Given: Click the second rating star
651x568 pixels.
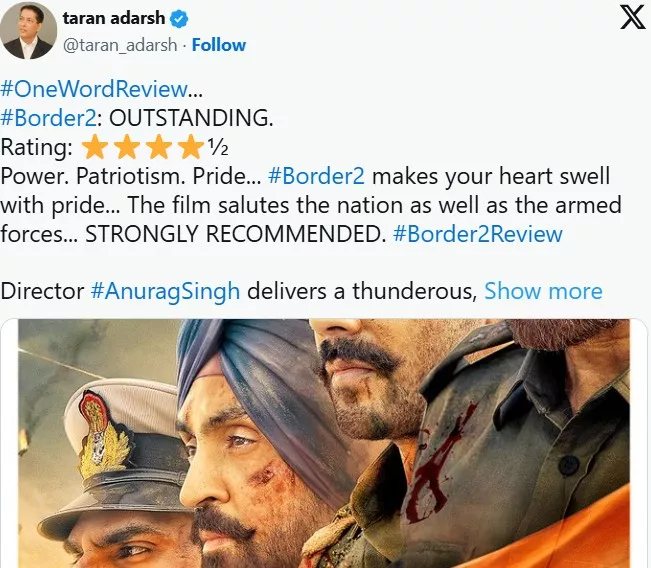Looking at the screenshot, I should click(x=127, y=147).
